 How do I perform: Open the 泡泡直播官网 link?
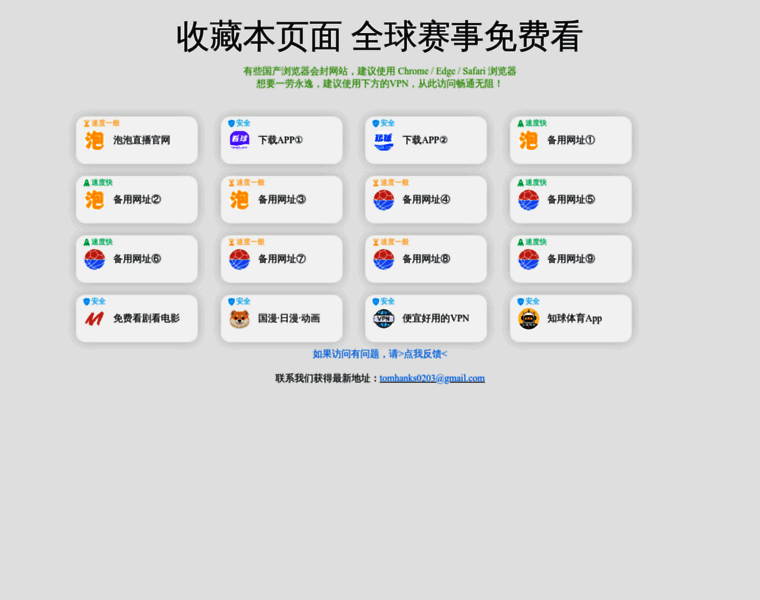(142, 140)
